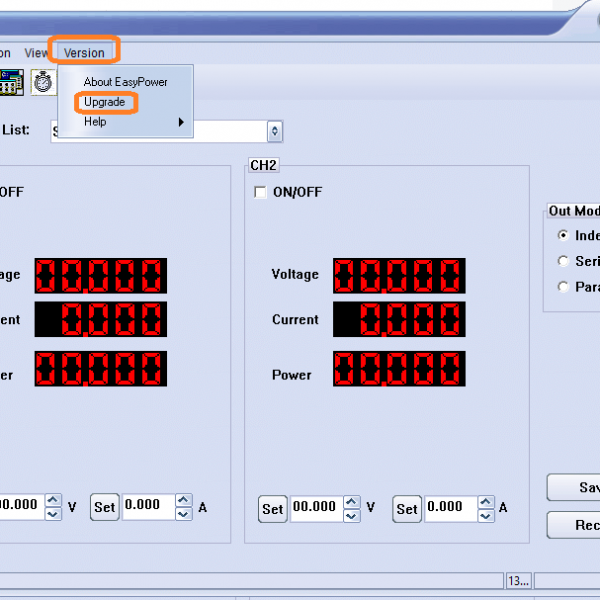Click the CH2 current input field
Image resolution: width=600 pixels, height=600 pixels.
coord(450,507)
